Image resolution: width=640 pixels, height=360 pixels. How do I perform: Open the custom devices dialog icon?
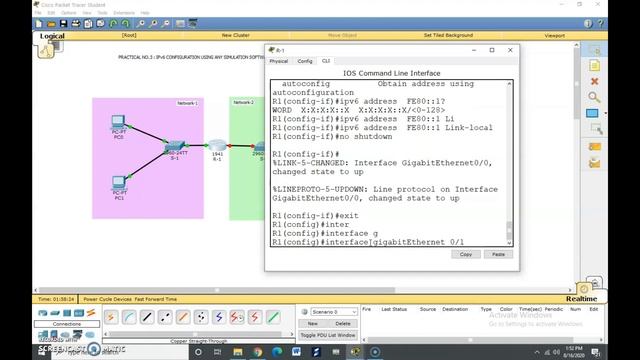click(193, 24)
